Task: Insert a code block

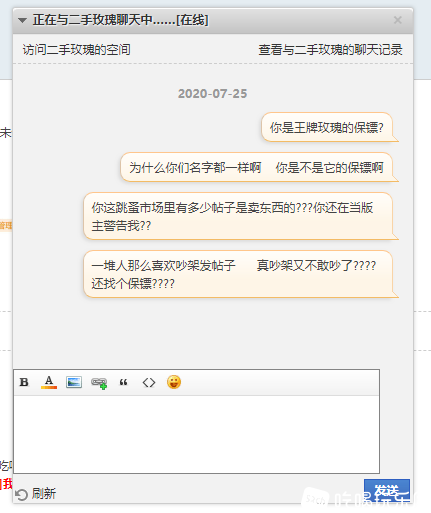Action: coord(149,382)
